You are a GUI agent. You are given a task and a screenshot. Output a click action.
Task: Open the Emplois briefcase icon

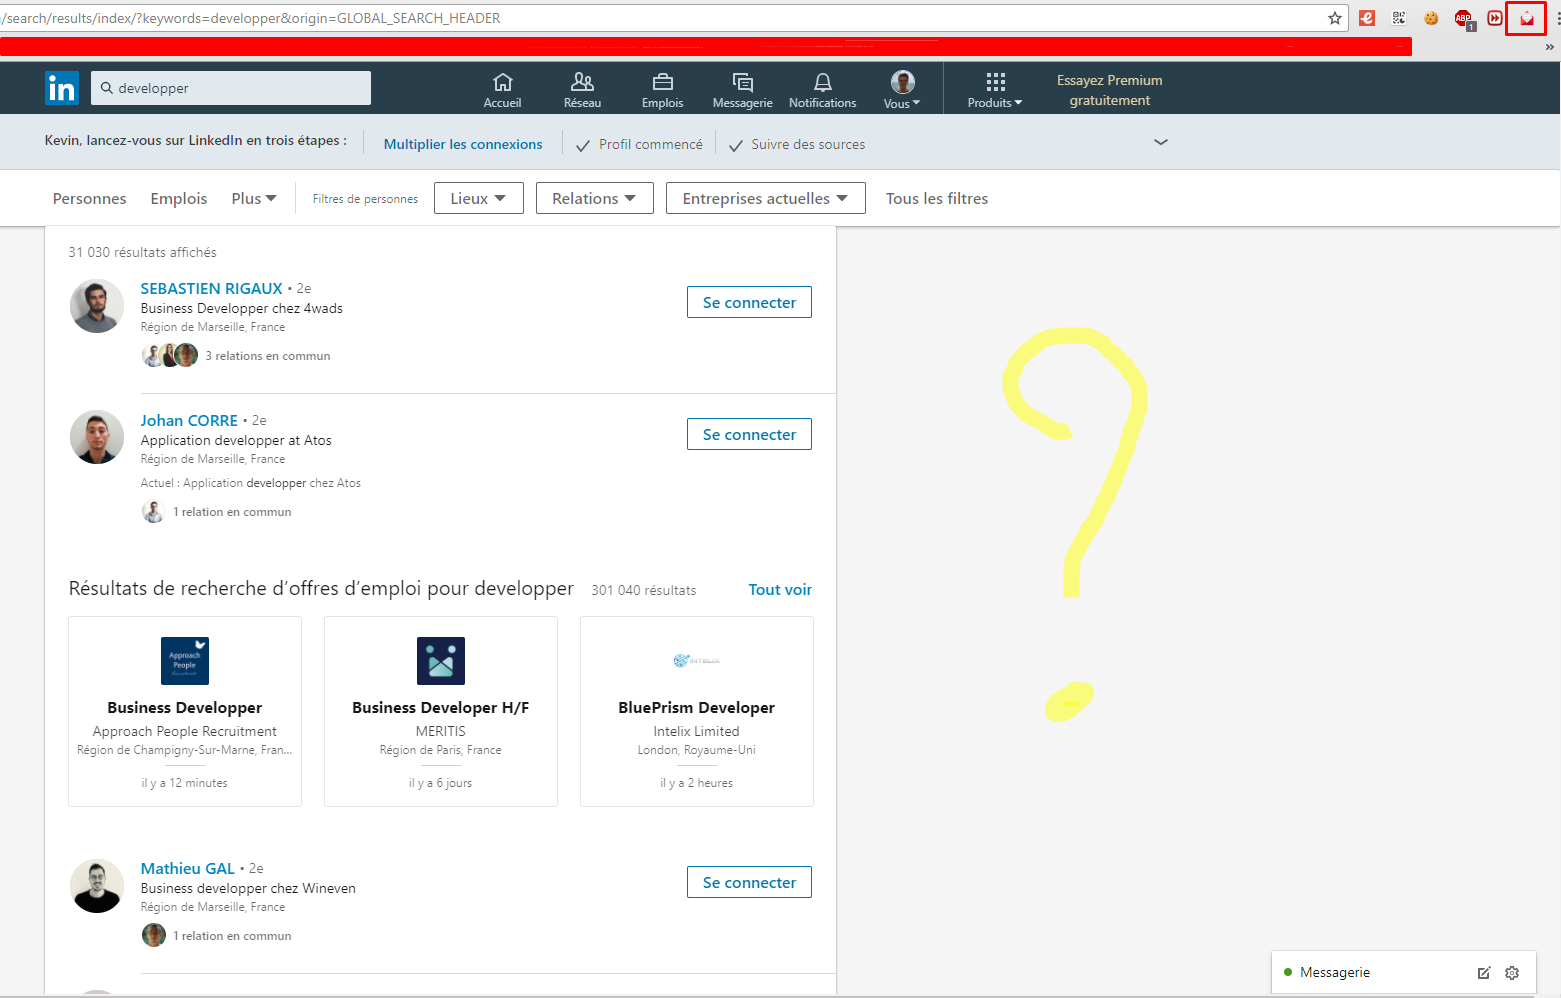(x=661, y=88)
